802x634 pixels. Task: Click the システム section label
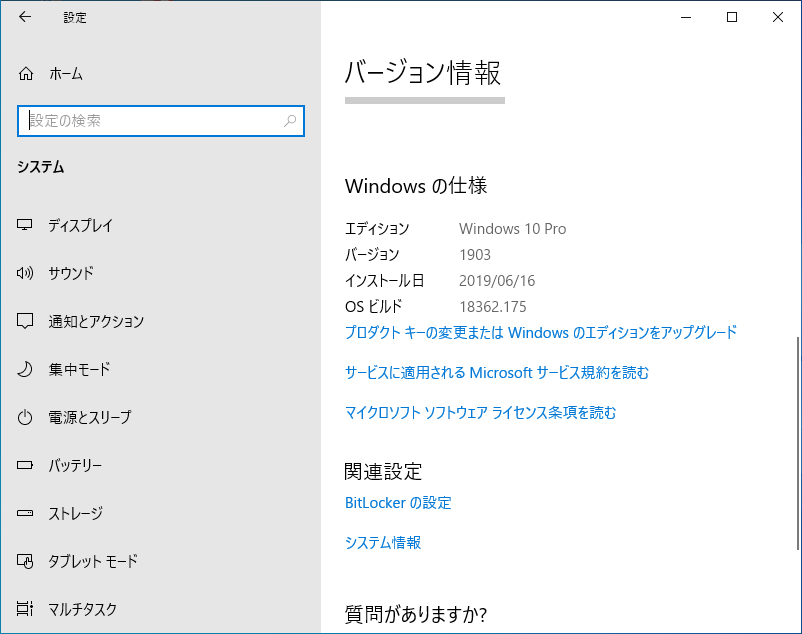41,167
